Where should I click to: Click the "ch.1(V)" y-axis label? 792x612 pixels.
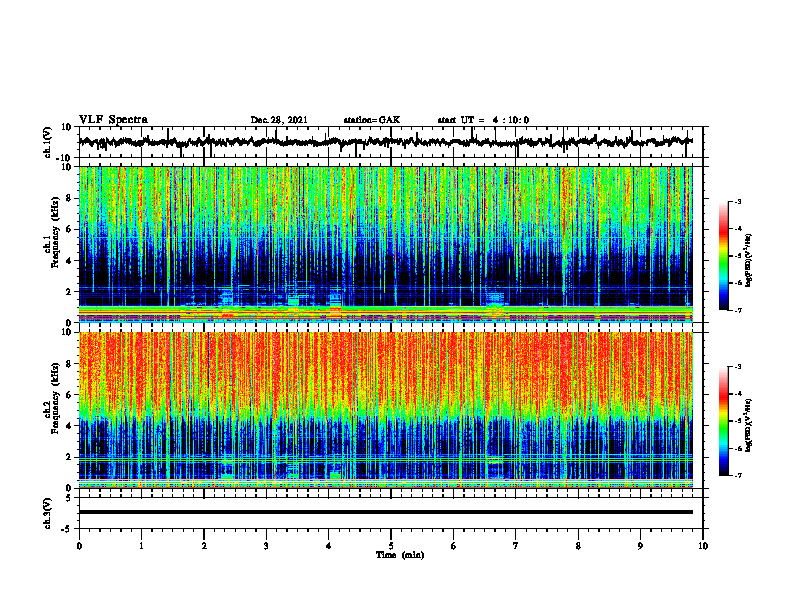pos(48,142)
